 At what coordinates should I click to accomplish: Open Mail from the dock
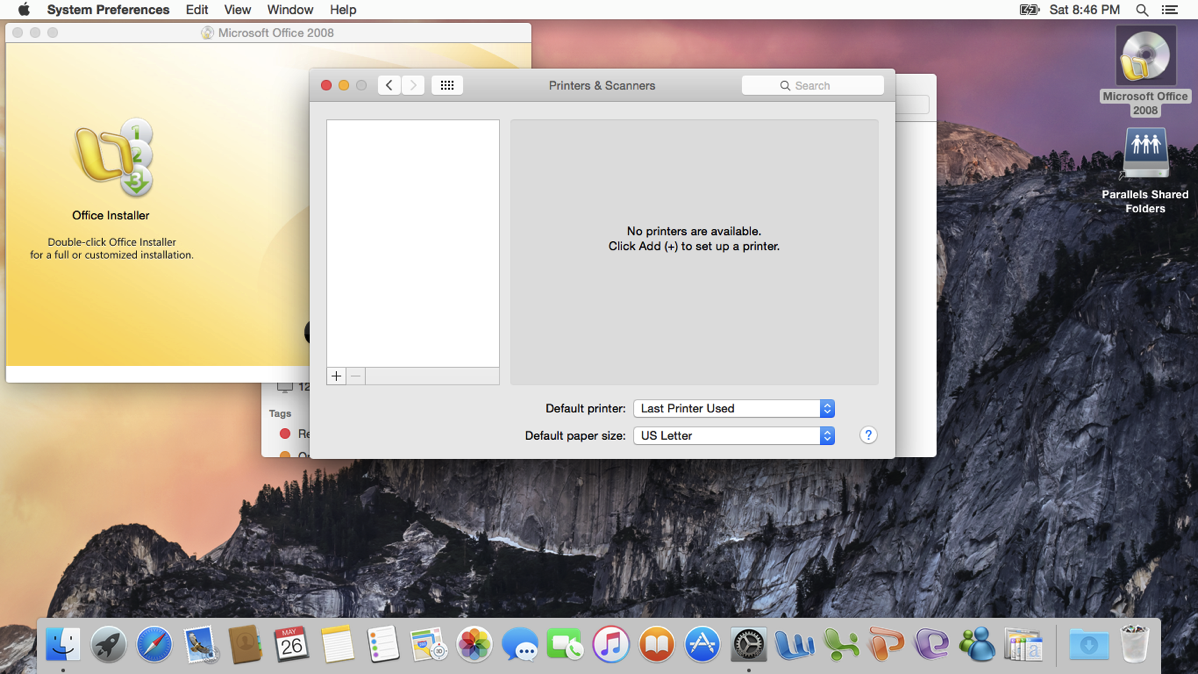200,644
